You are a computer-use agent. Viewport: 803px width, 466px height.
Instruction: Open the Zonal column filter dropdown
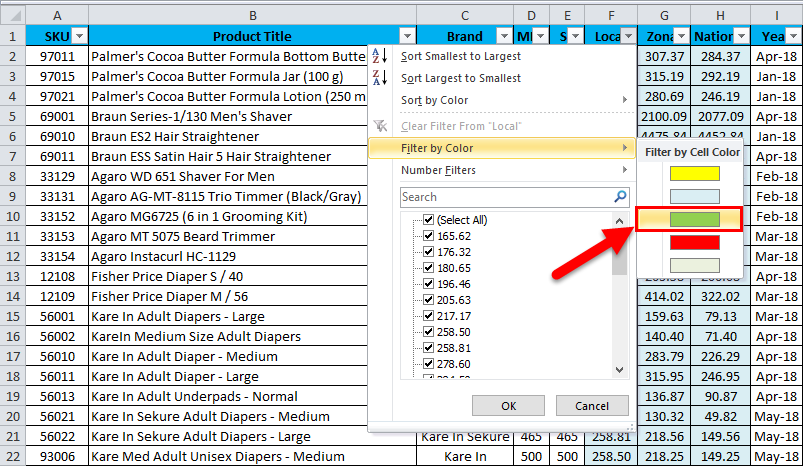pos(681,36)
